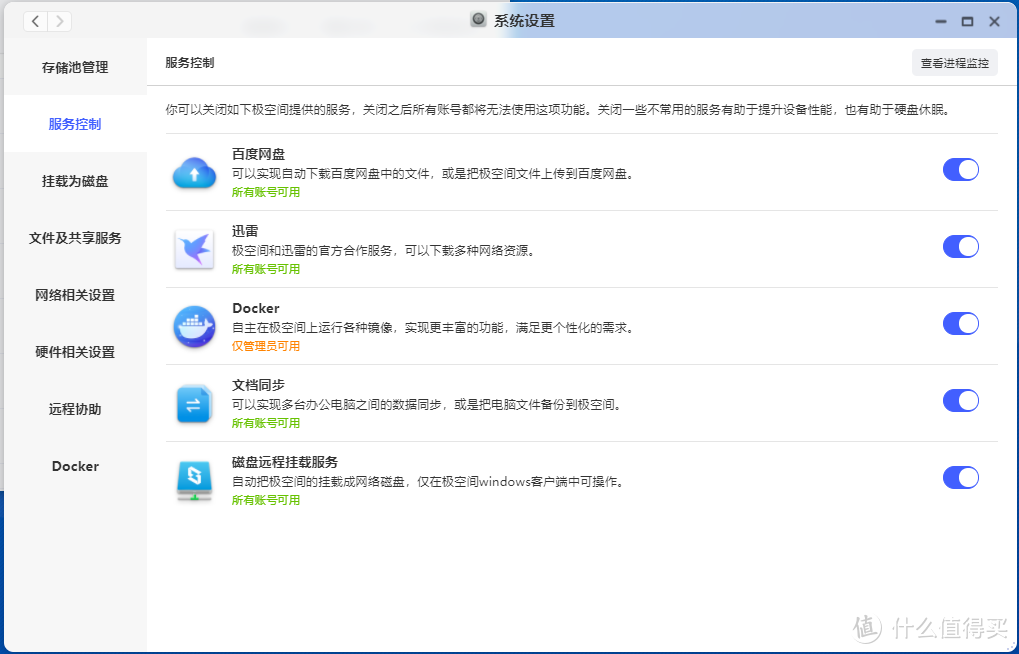Click the back arrow in title bar

[x=35, y=21]
